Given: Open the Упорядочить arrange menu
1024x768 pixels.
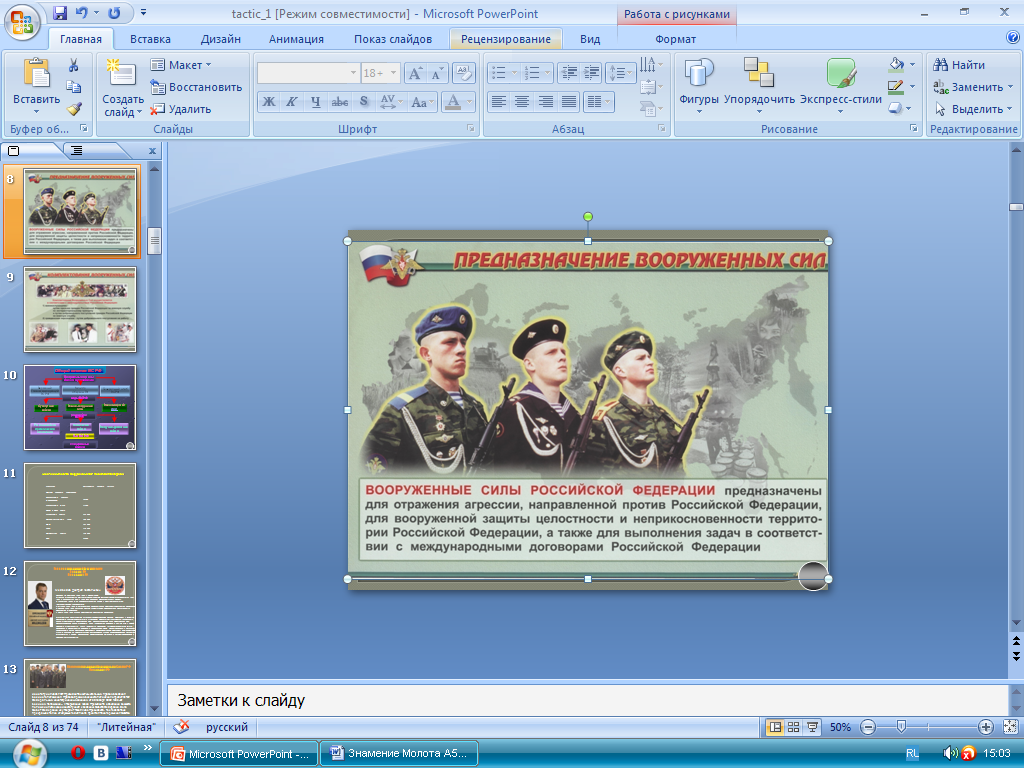Looking at the screenshot, I should pyautogui.click(x=759, y=86).
